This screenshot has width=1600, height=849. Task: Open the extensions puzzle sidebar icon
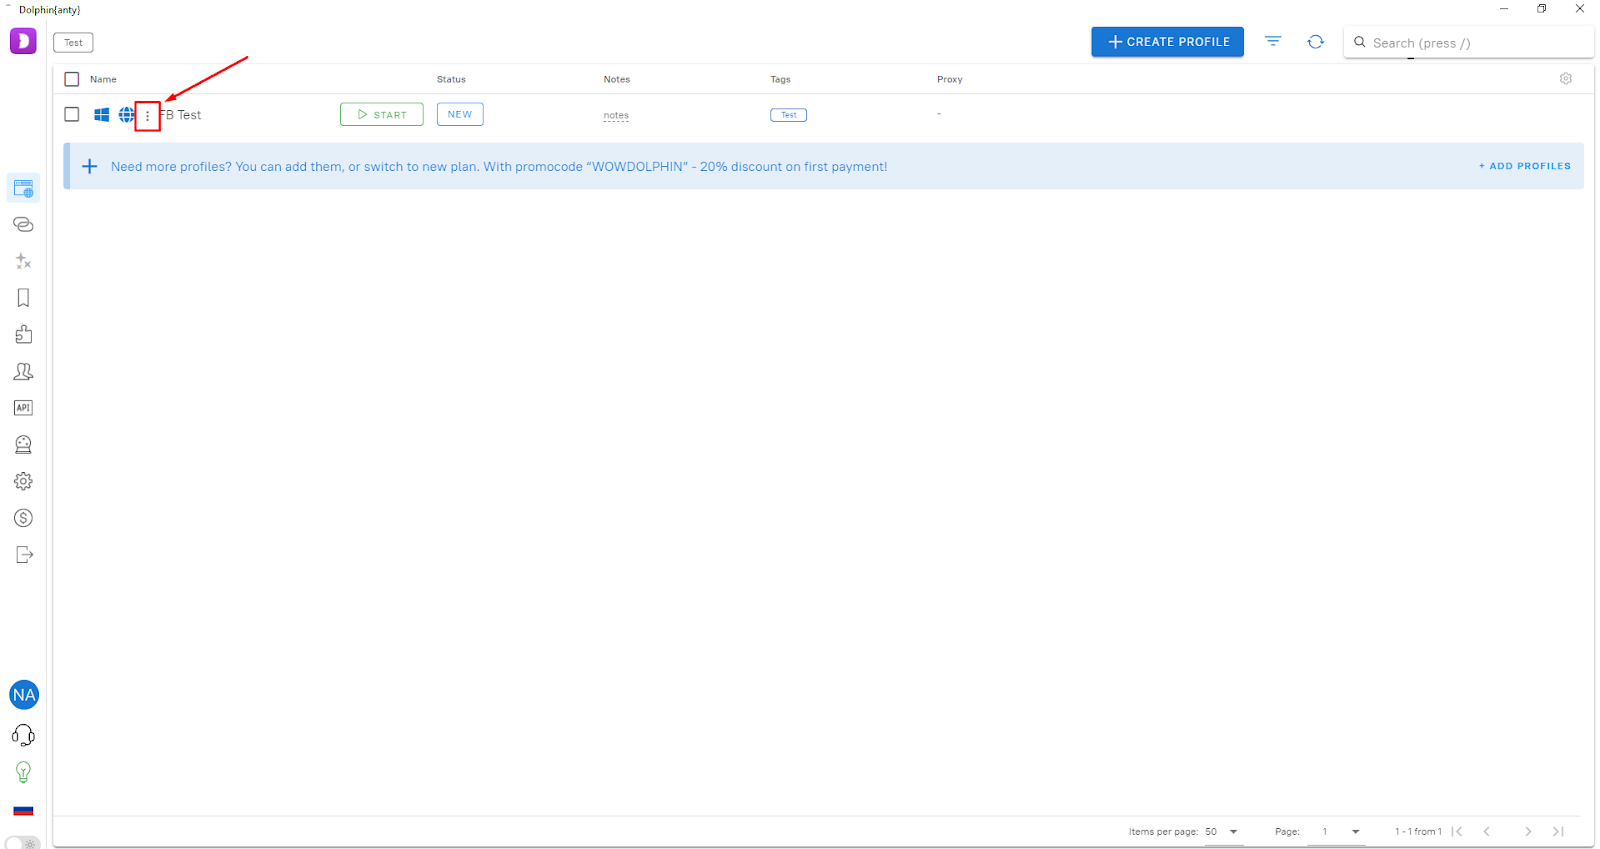click(x=24, y=334)
